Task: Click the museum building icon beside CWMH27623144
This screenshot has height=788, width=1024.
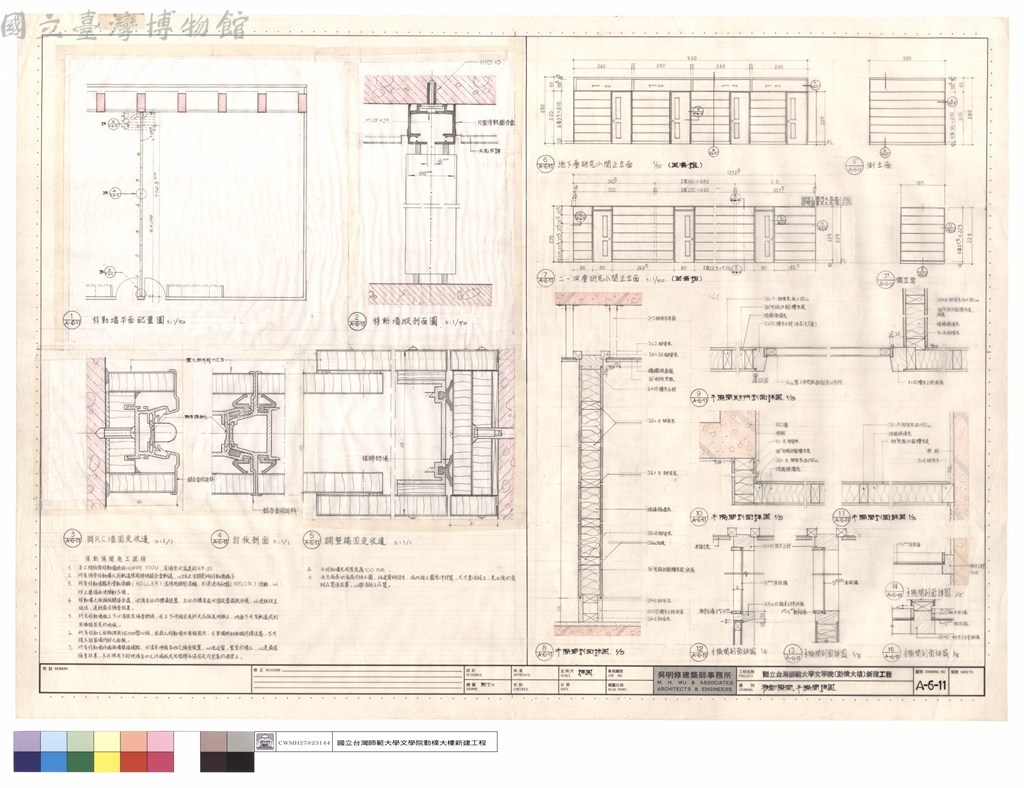Action: coord(264,742)
